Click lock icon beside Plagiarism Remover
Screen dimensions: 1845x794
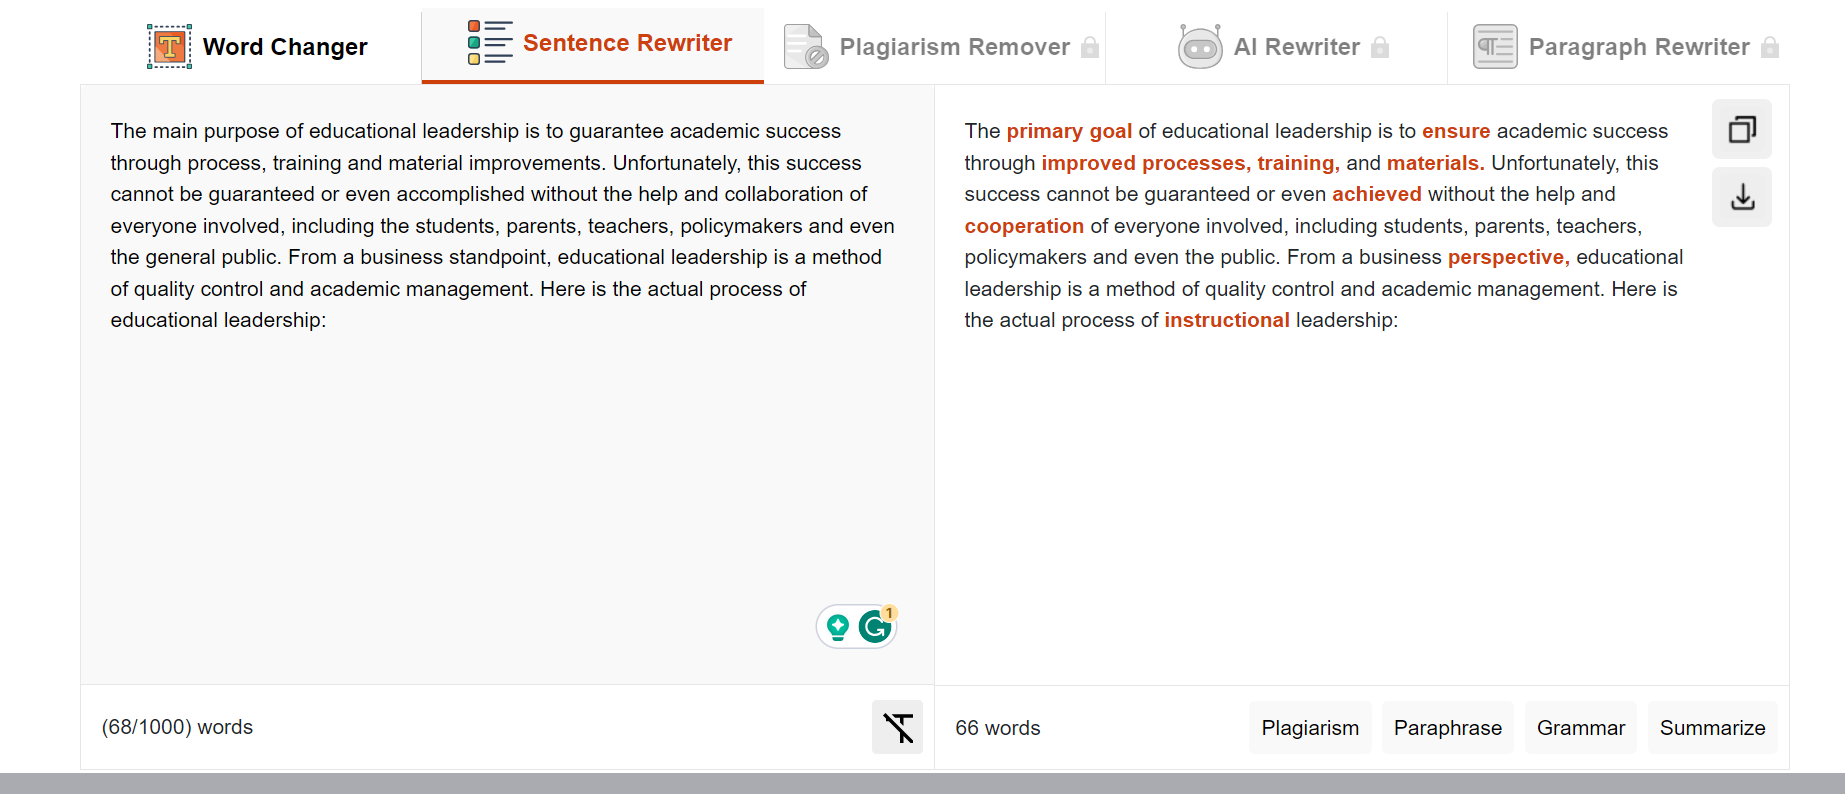tap(1090, 47)
